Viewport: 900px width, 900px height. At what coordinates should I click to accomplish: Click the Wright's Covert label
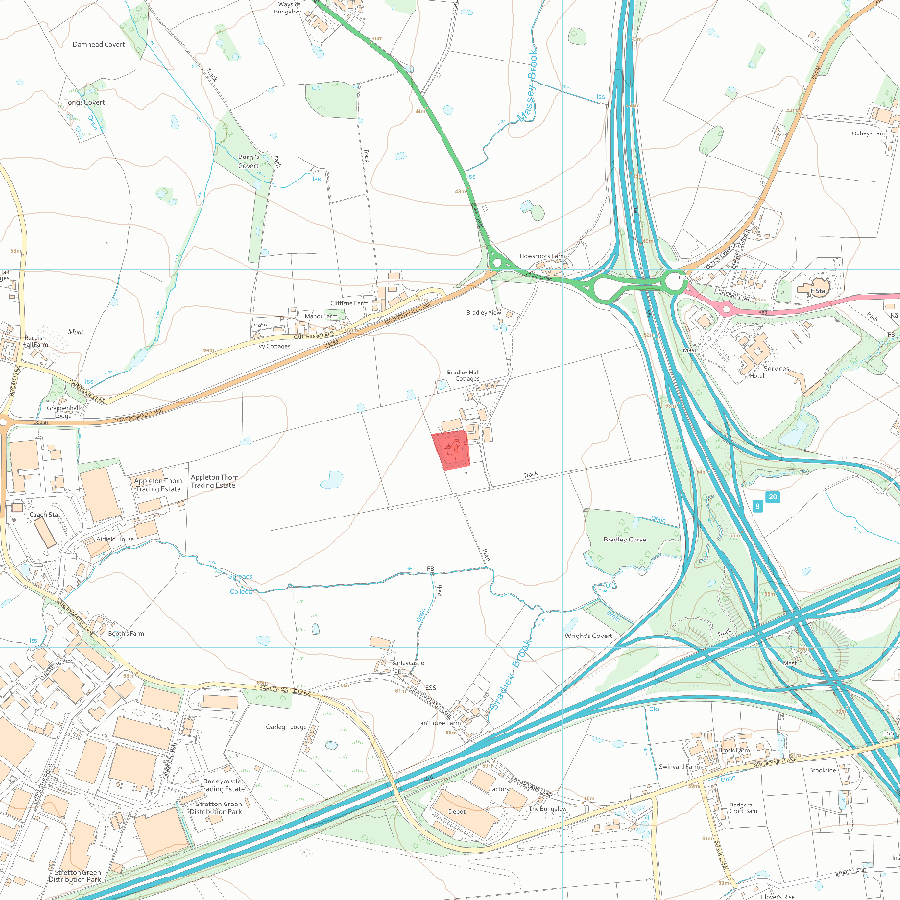(588, 636)
